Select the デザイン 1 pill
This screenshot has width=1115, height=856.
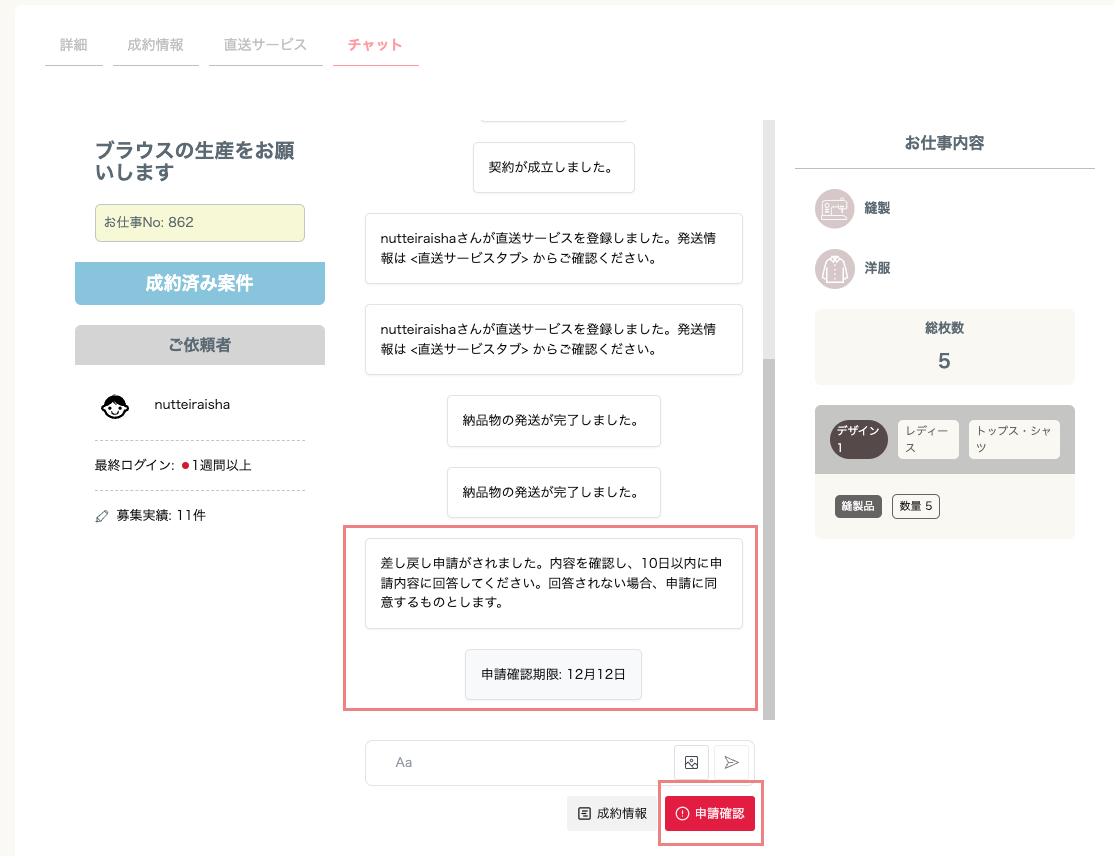(x=858, y=439)
